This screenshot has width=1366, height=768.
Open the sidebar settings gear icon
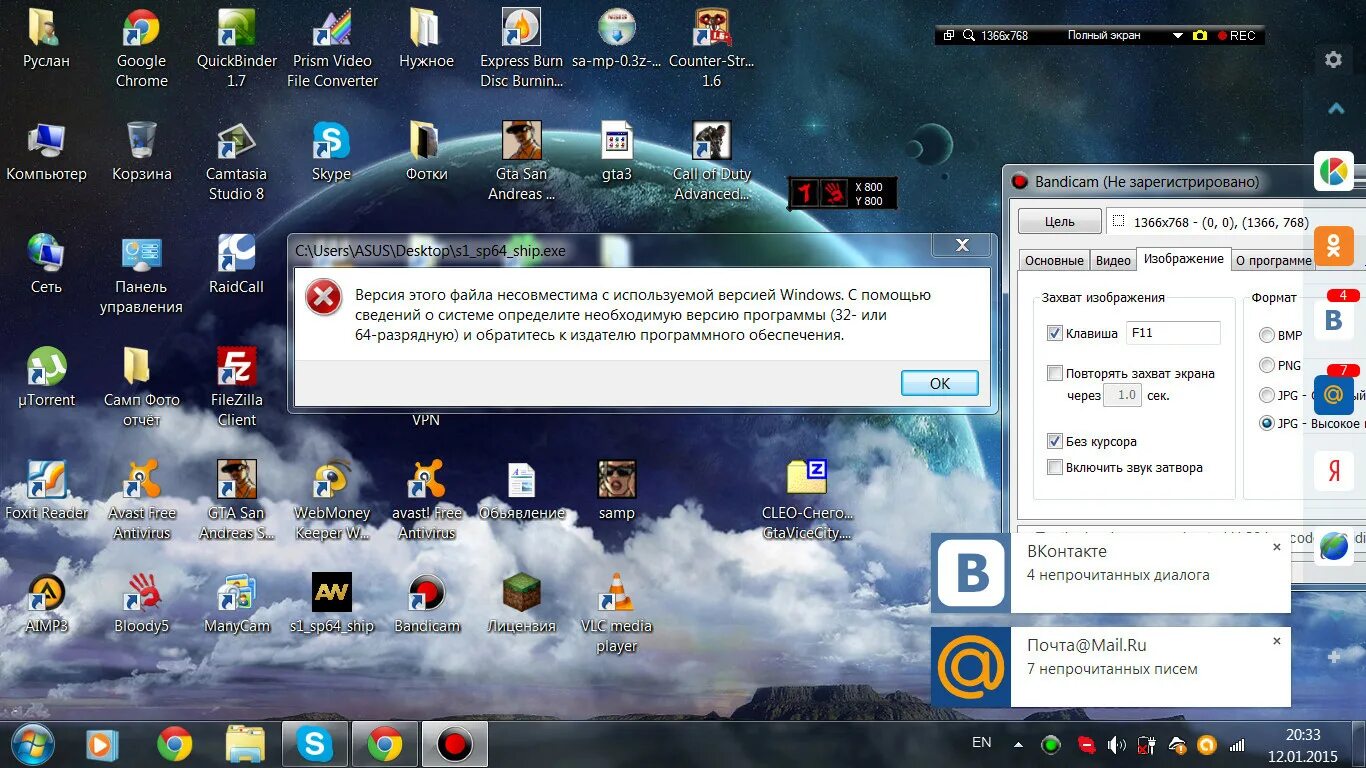pyautogui.click(x=1333, y=60)
